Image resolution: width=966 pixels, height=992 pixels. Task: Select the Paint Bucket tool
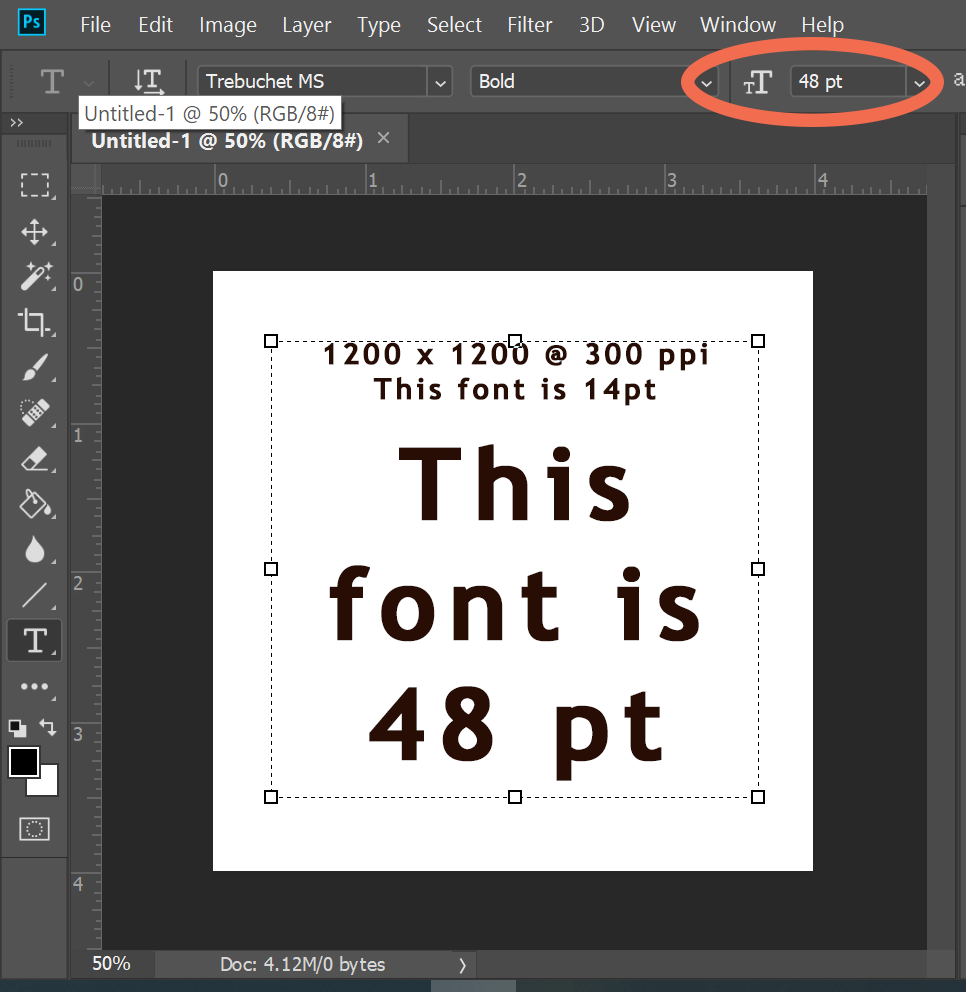[x=36, y=505]
